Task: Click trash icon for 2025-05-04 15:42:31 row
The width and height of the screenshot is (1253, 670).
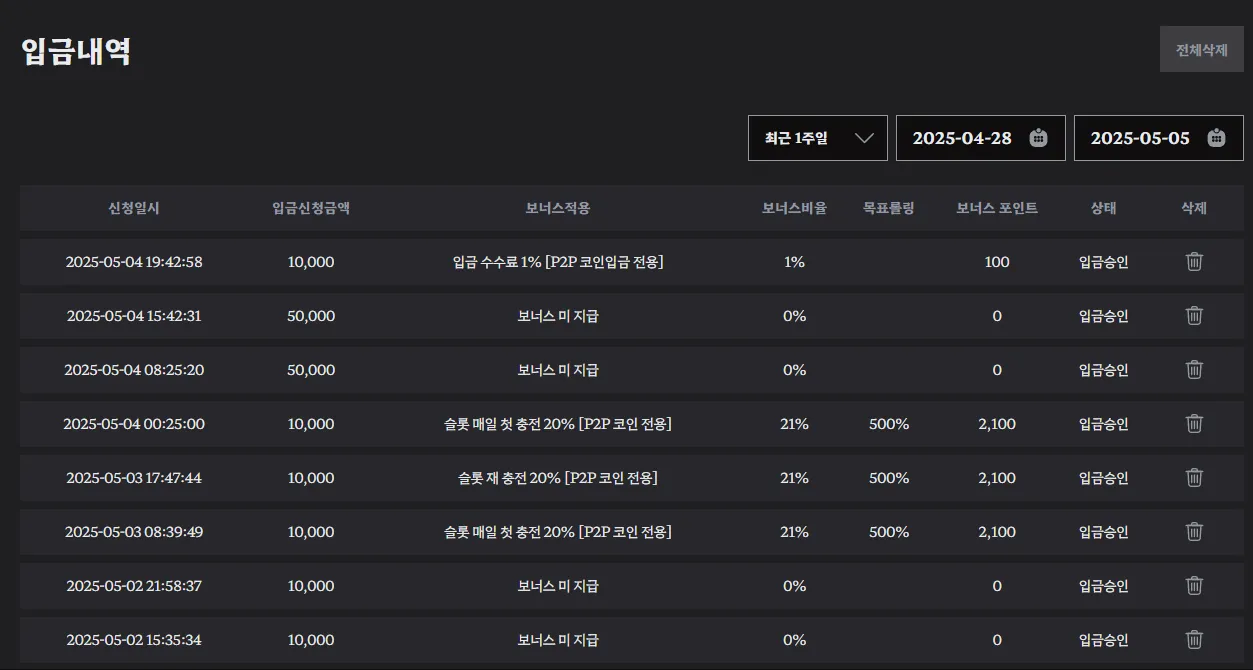Action: click(1194, 316)
